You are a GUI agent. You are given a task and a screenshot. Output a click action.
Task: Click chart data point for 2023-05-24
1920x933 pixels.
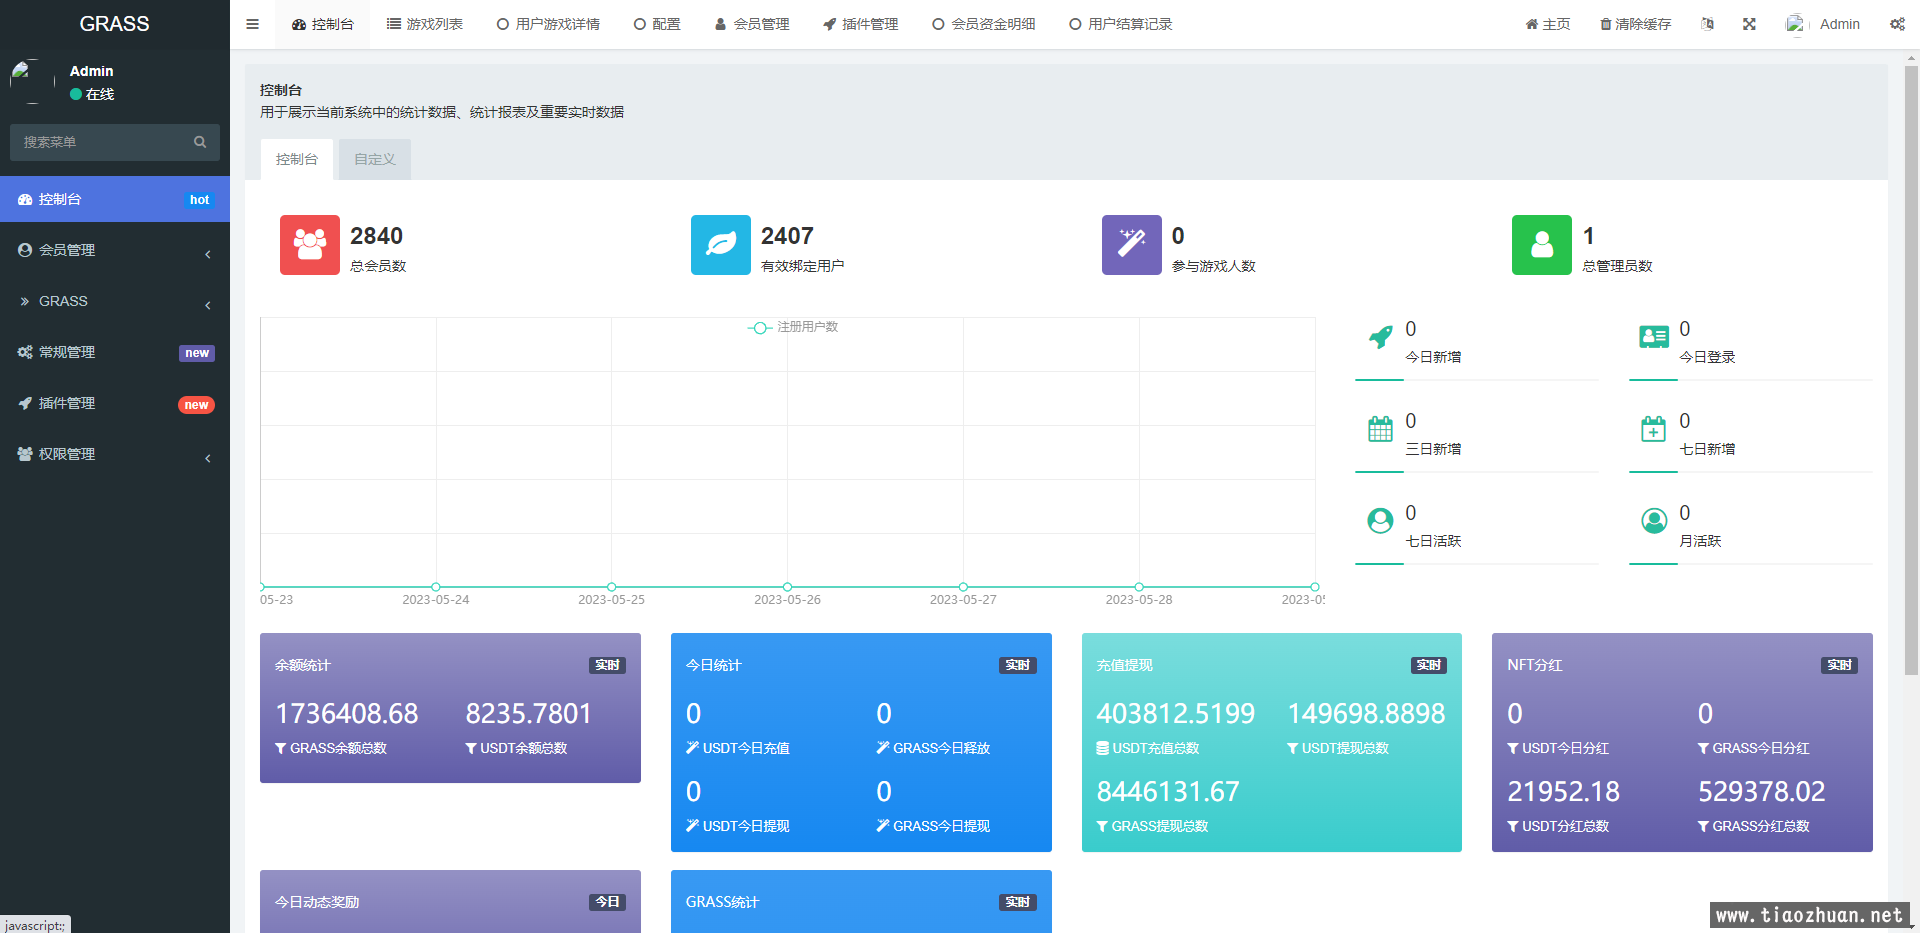tap(436, 587)
